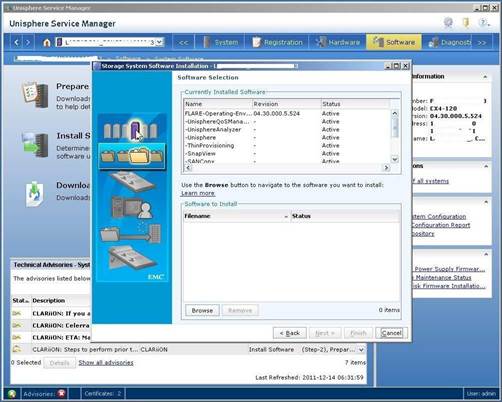The width and height of the screenshot is (502, 402).
Task: Select the FLARE-Operating-Env row
Action: coord(287,114)
